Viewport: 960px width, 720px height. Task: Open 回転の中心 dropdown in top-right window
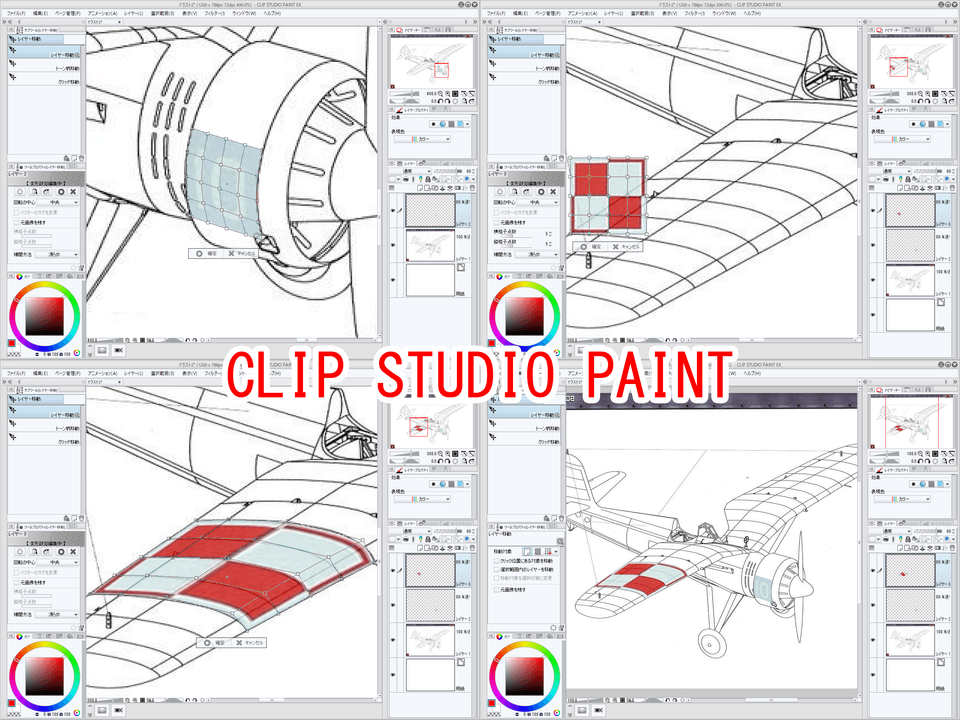[x=538, y=202]
